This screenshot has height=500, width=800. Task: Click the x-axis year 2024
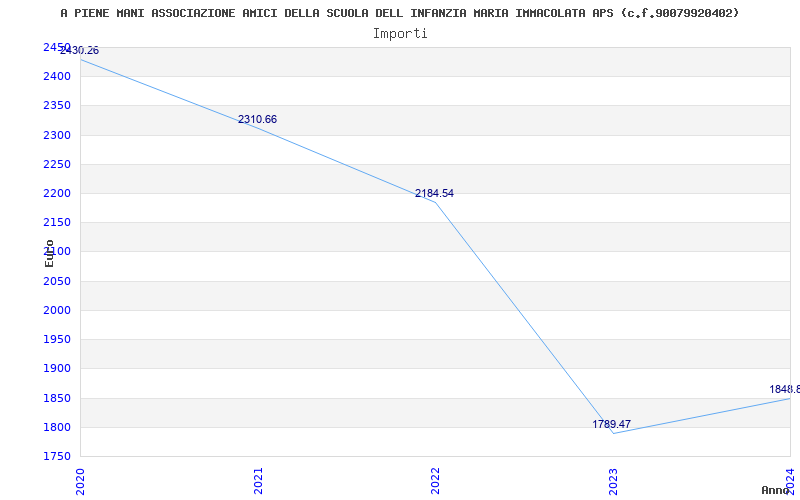(790, 481)
